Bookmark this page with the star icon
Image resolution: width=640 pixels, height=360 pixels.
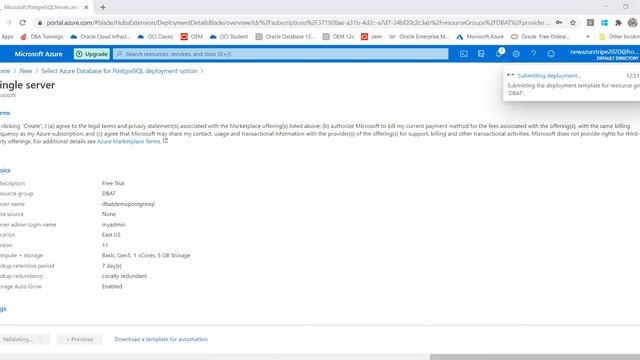pos(573,23)
